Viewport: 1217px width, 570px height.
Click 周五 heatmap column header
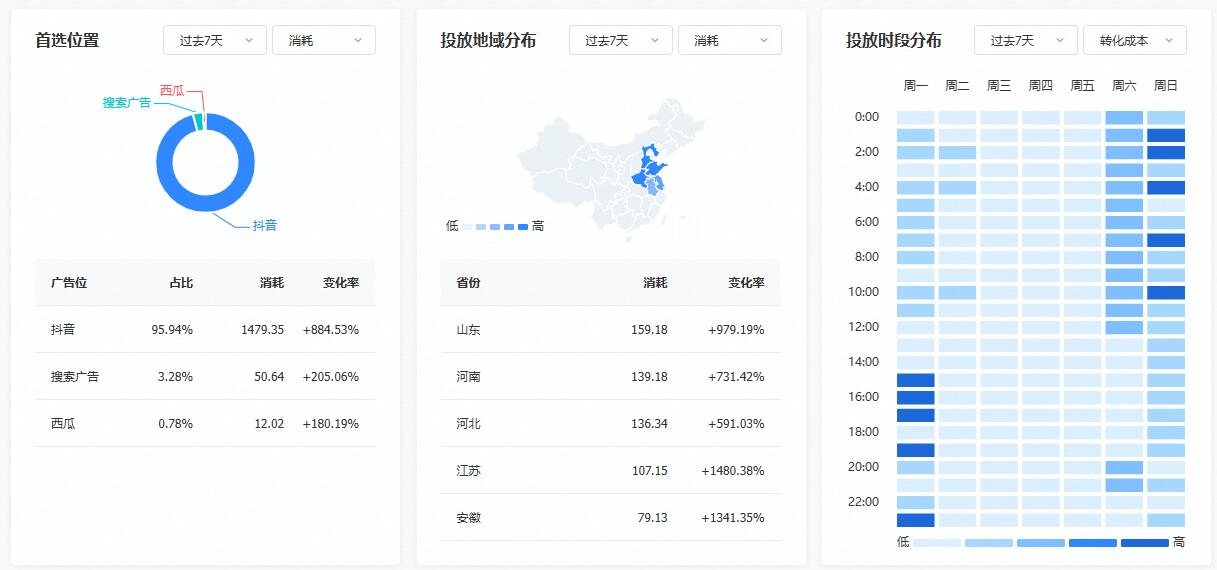coord(1082,86)
